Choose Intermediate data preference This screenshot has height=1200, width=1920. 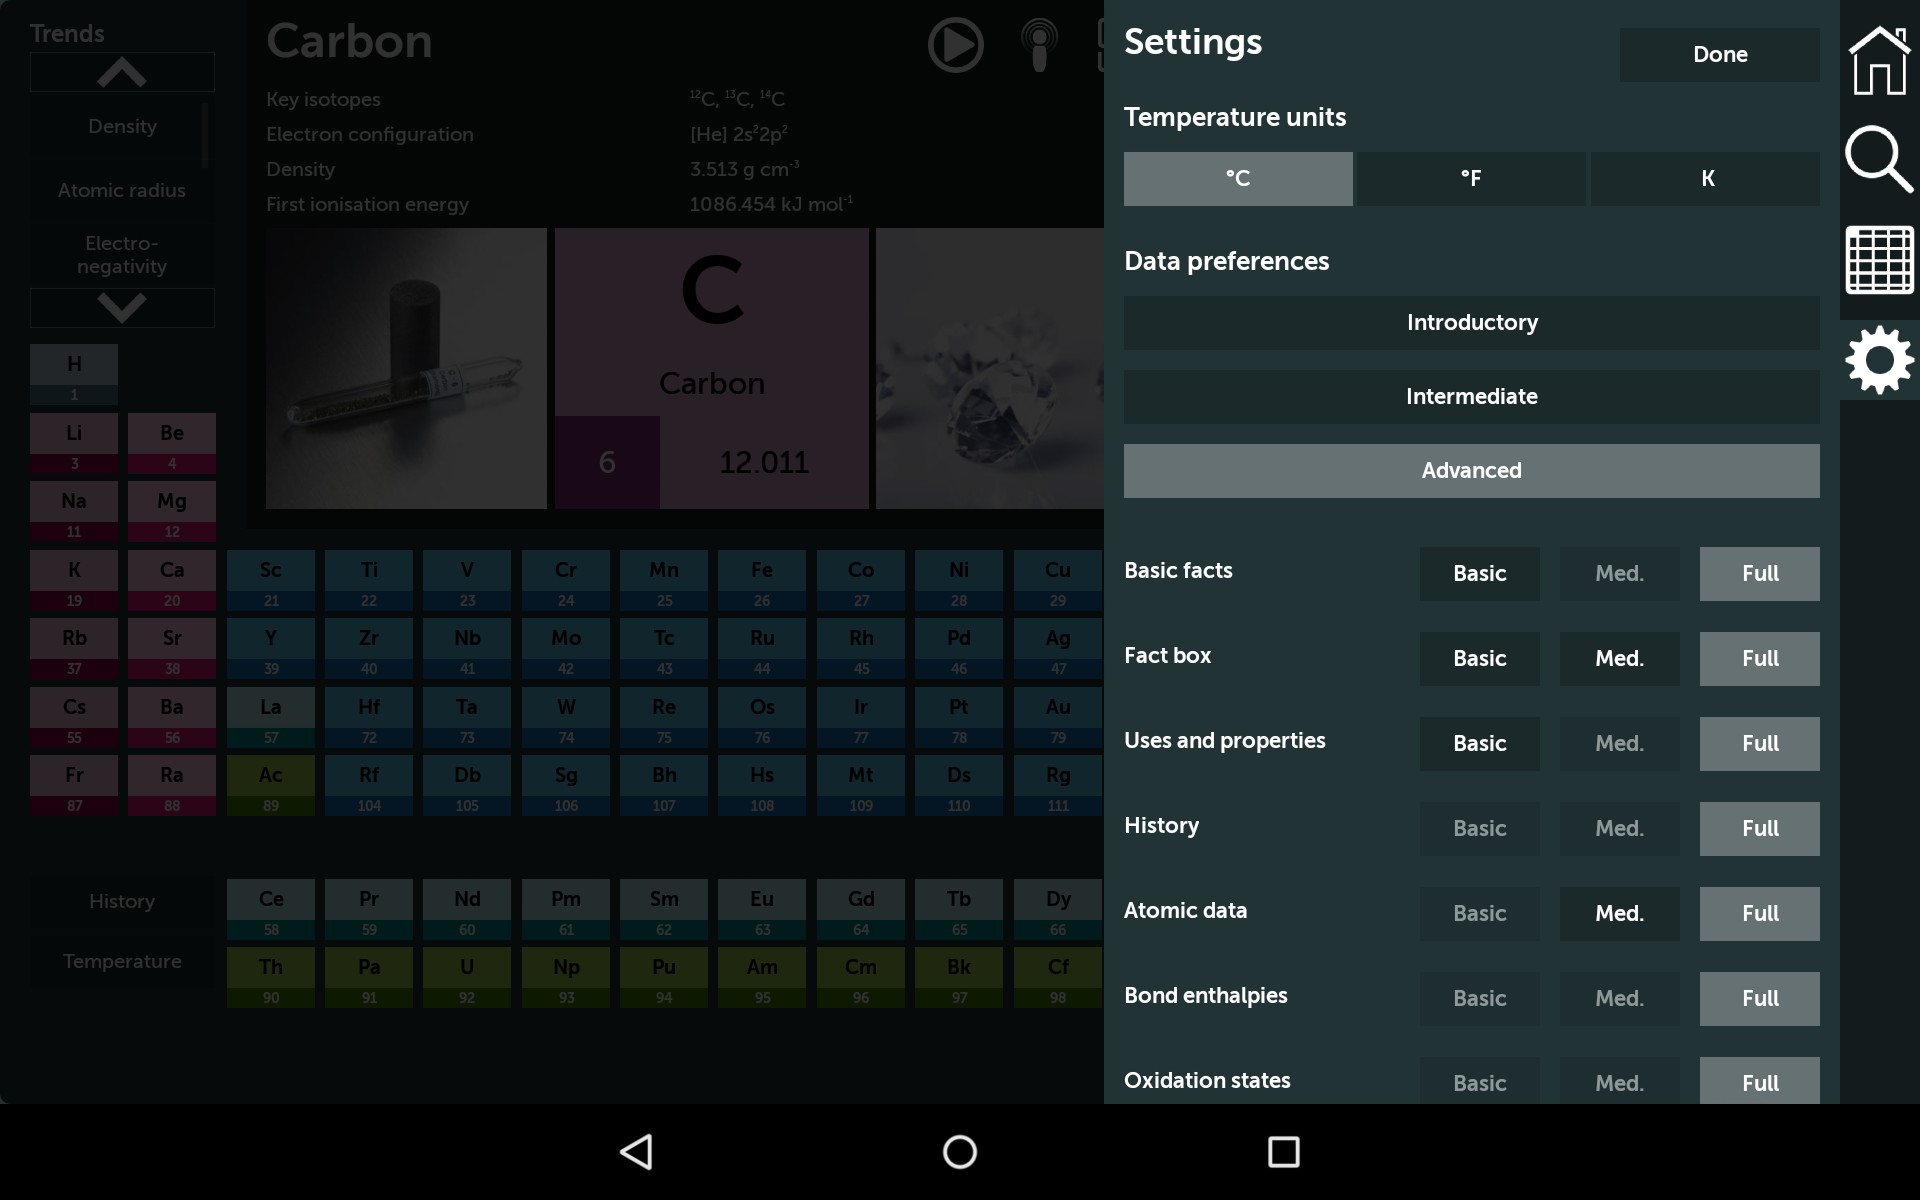click(1471, 397)
